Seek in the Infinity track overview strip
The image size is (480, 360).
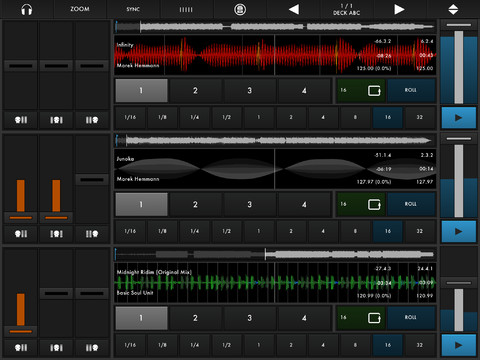pyautogui.click(x=275, y=27)
